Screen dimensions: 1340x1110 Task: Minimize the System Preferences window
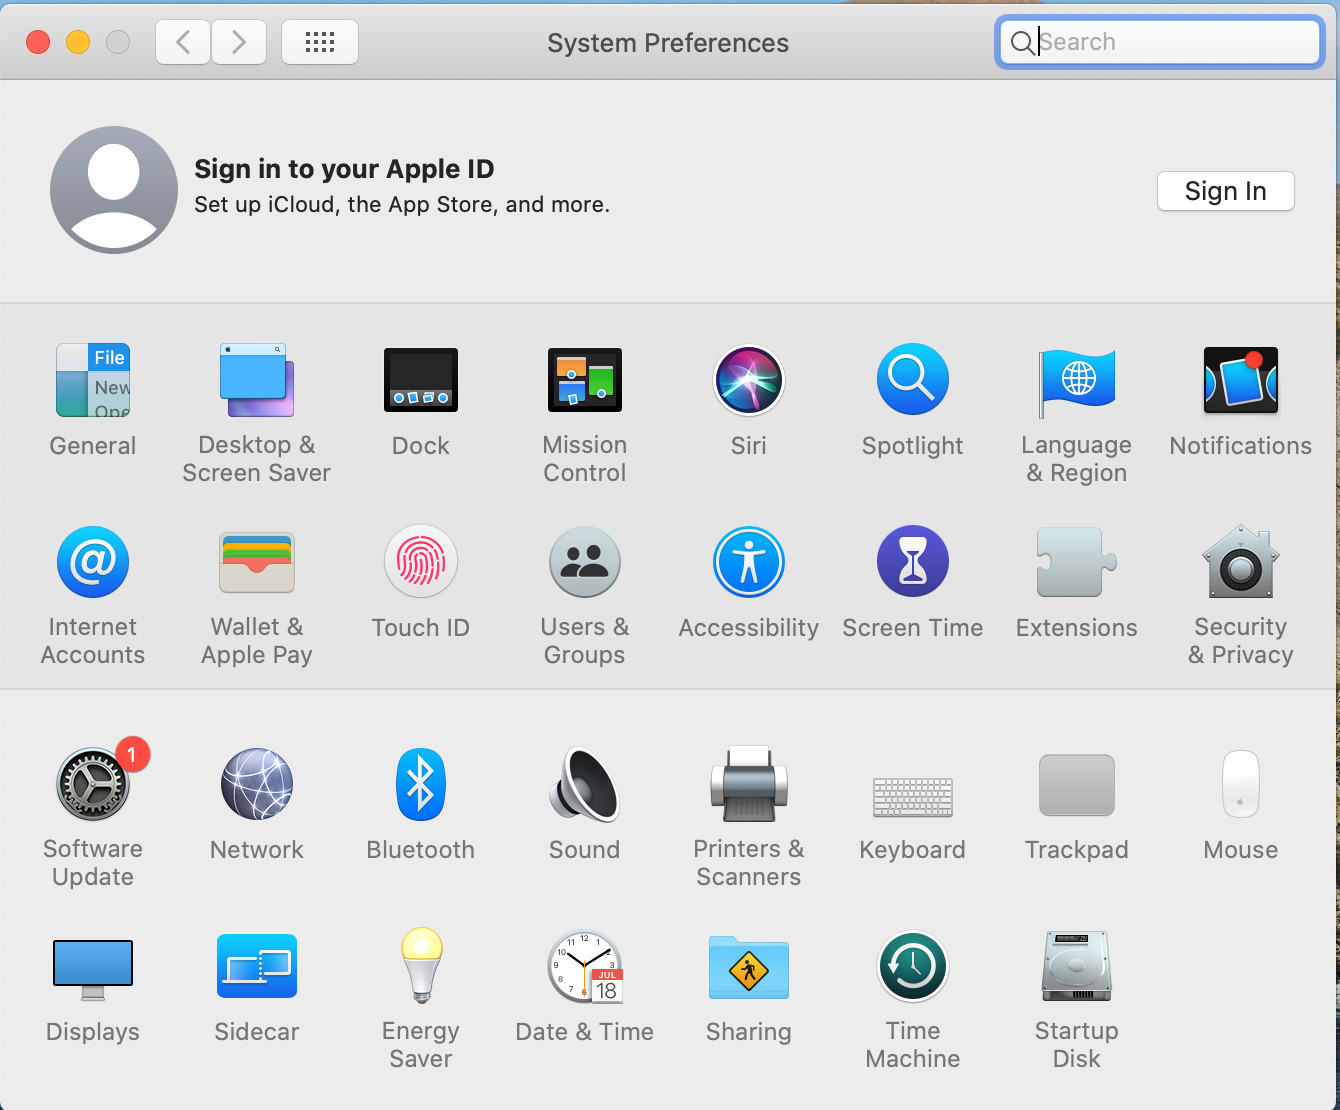(x=78, y=42)
